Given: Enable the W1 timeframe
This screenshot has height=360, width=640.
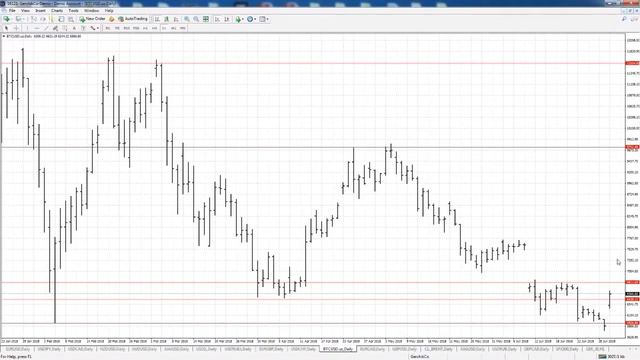Looking at the screenshot, I should pyautogui.click(x=173, y=28).
